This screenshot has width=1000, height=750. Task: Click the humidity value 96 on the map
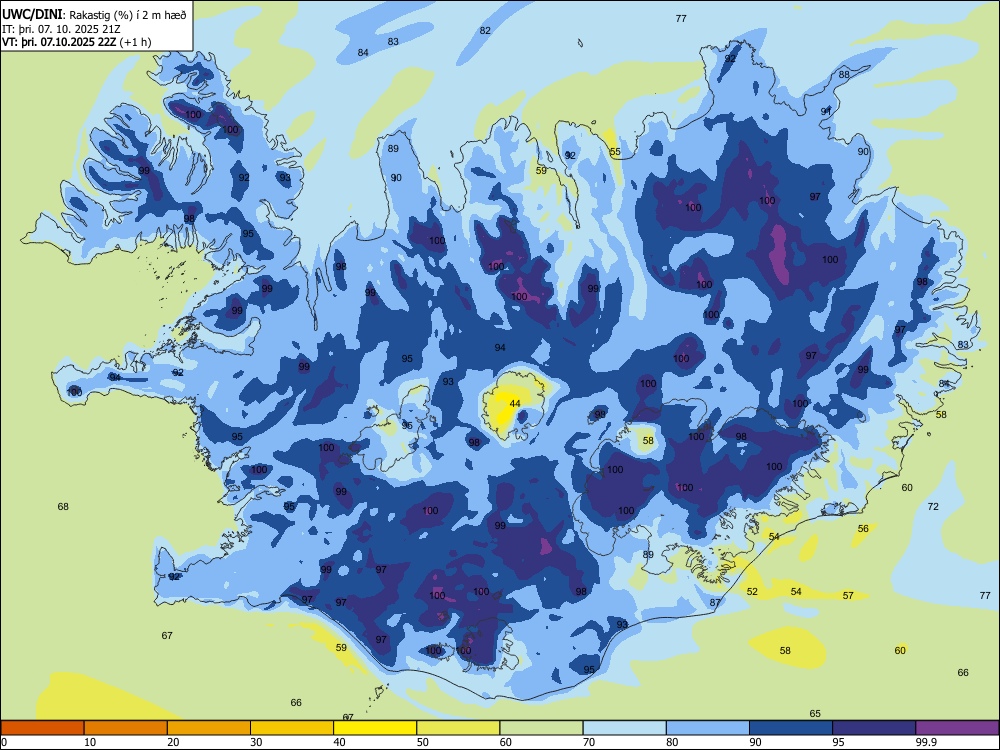coord(407,425)
